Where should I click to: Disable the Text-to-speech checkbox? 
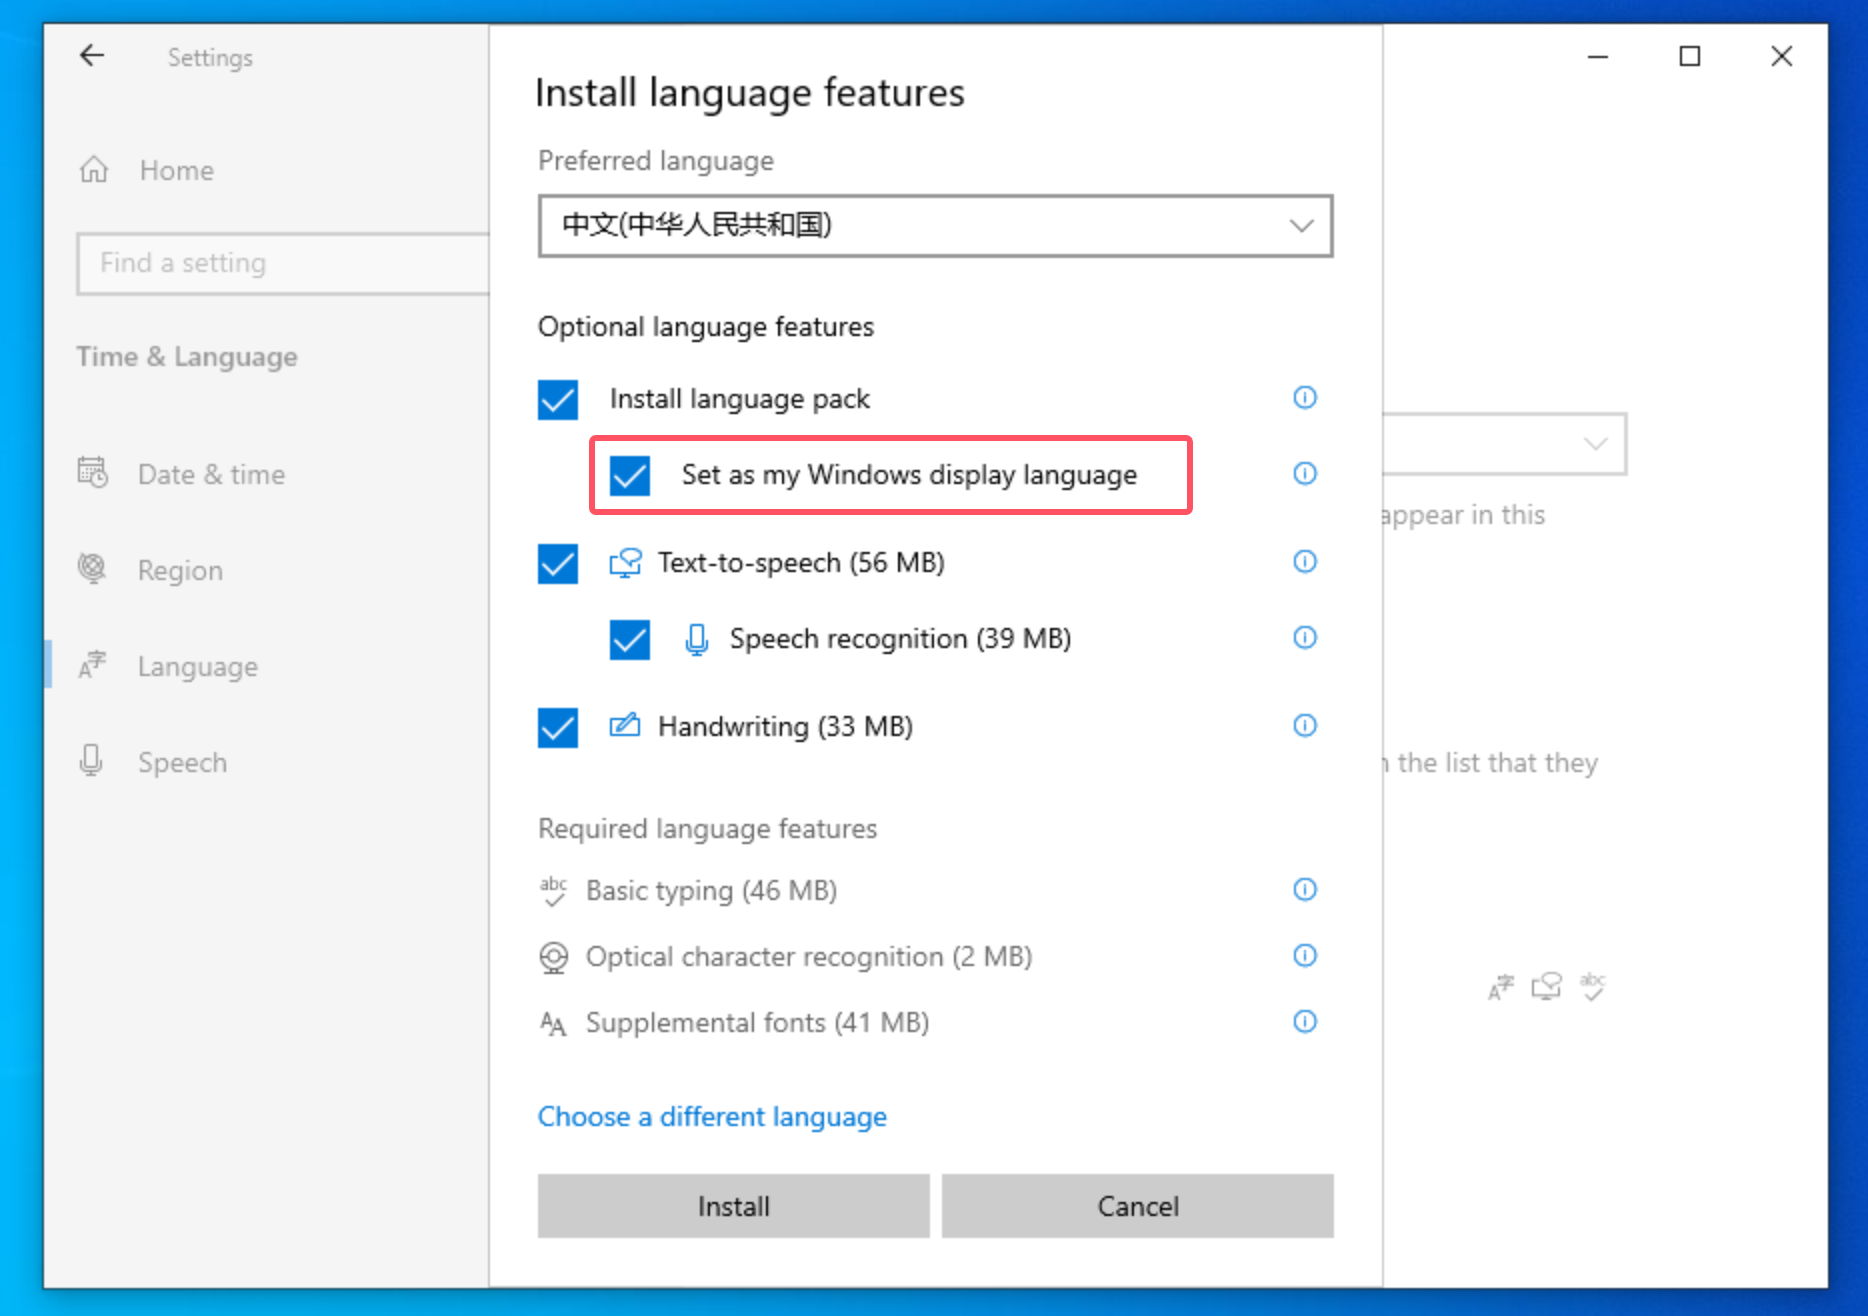(558, 564)
